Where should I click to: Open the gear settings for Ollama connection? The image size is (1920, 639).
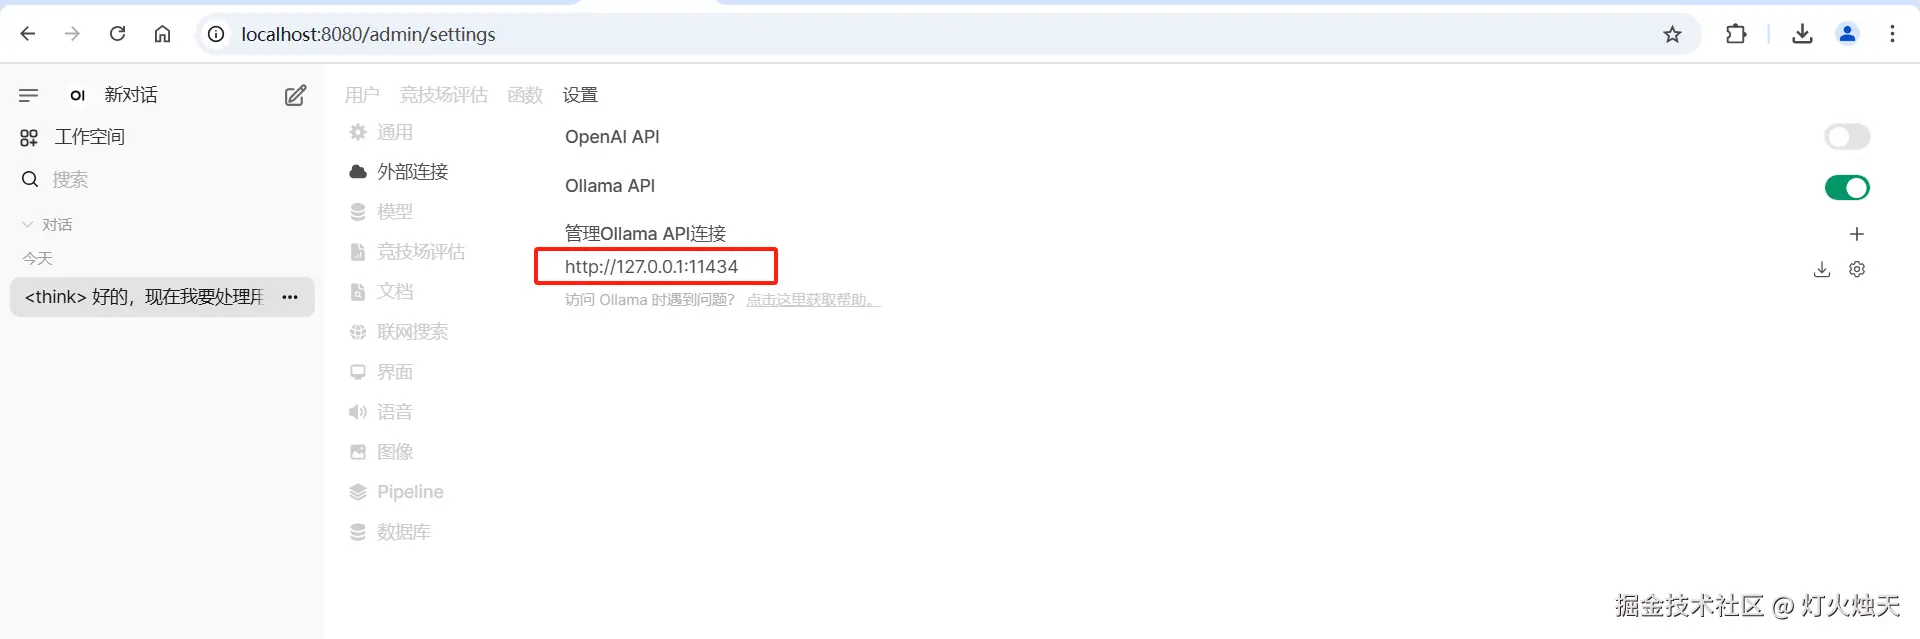point(1856,269)
